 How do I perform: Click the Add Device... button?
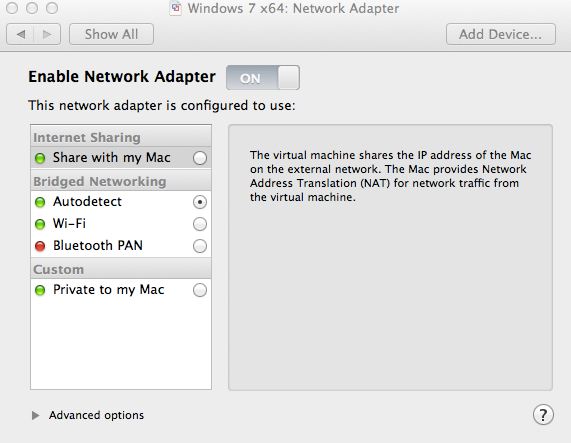click(501, 34)
